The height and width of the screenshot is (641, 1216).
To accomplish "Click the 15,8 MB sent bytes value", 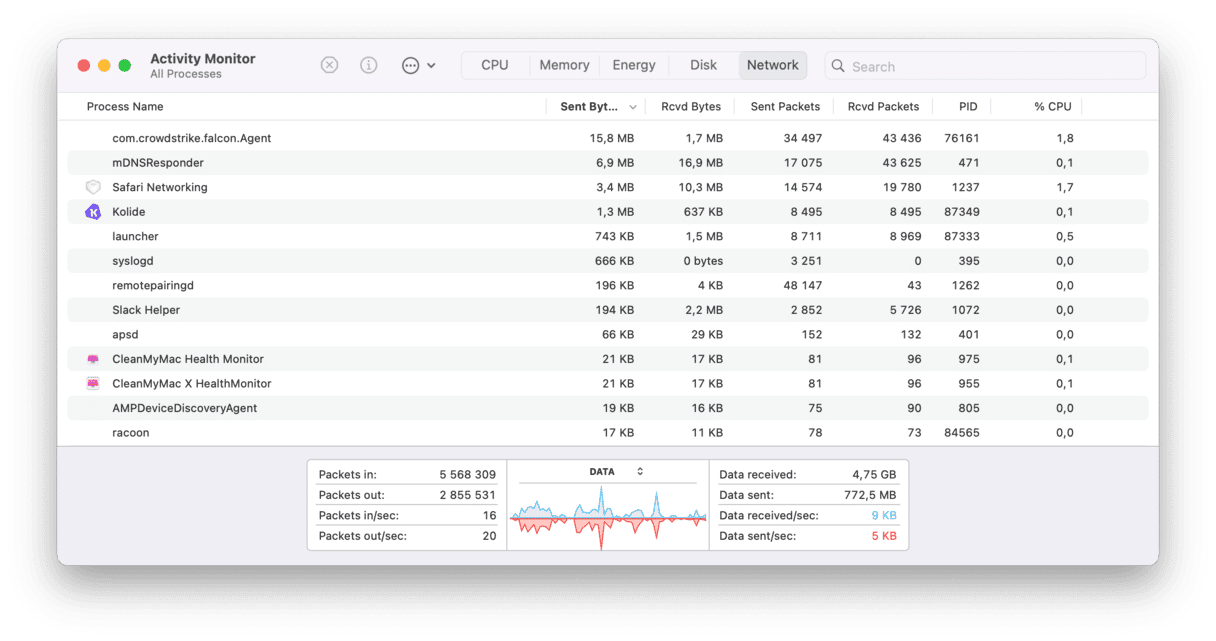I will (612, 138).
